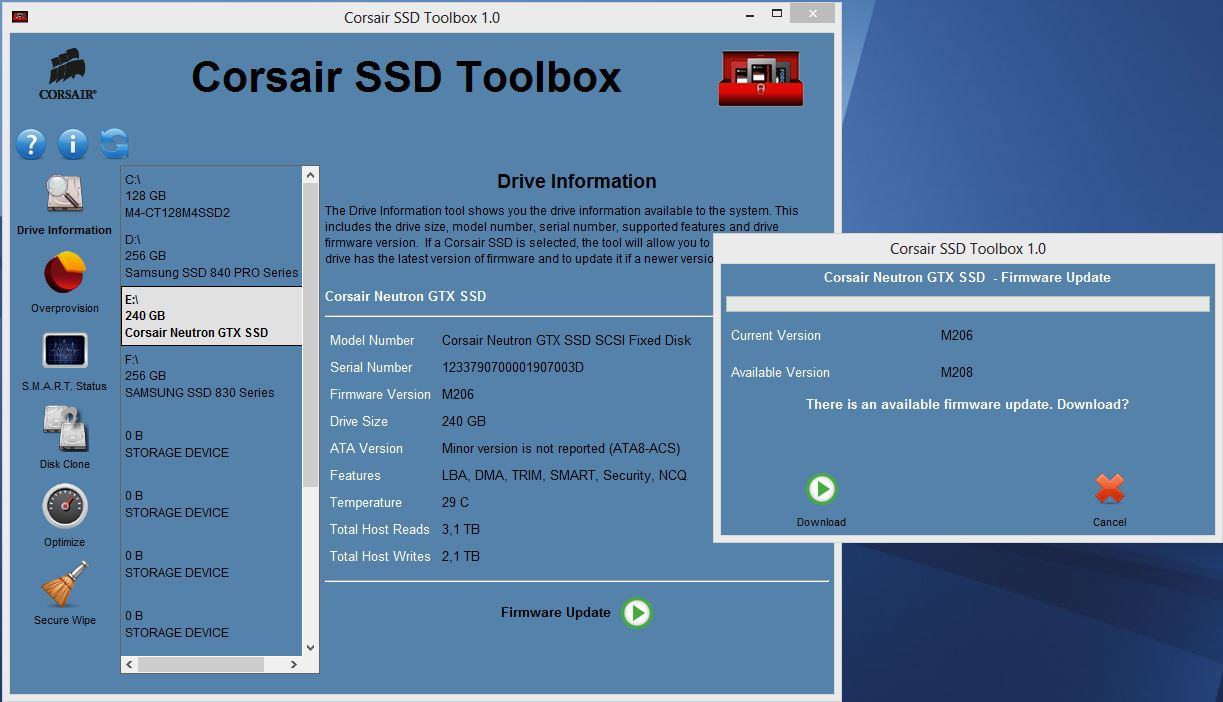Select the E:\ Corsair Neutron GTX SSD drive
The height and width of the screenshot is (702, 1223).
[211, 316]
